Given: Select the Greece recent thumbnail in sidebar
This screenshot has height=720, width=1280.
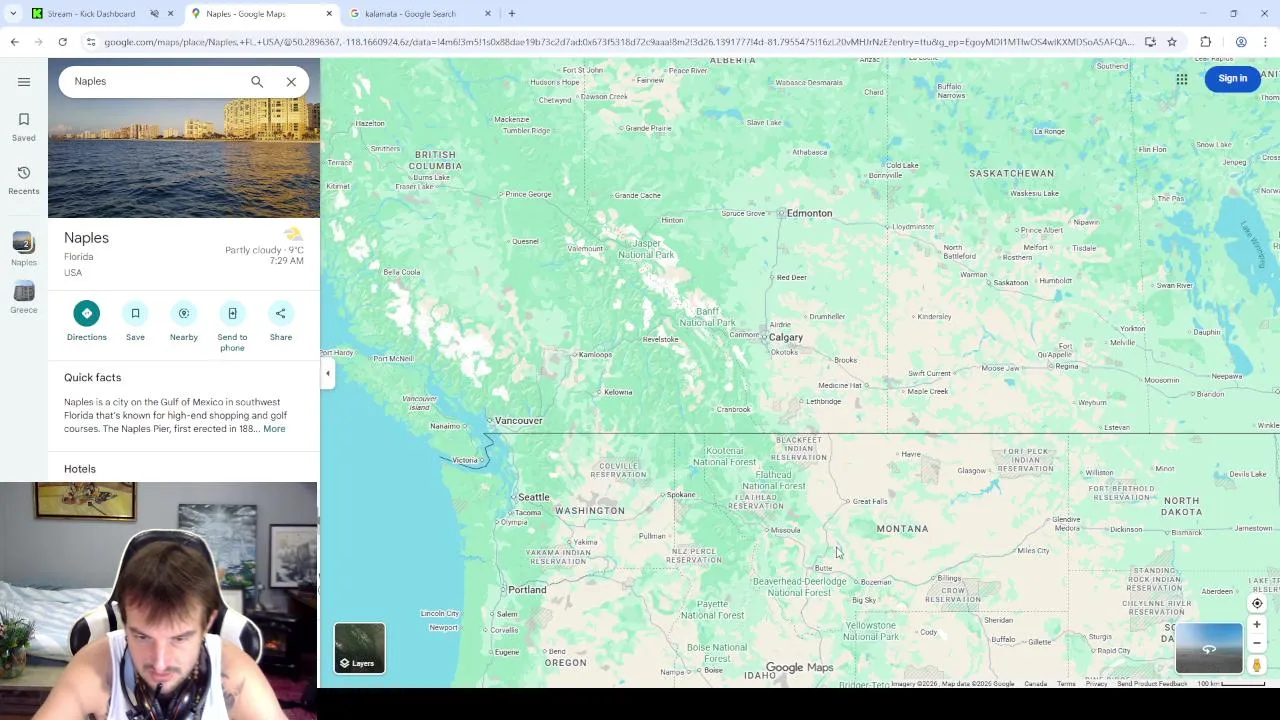Looking at the screenshot, I should 24,297.
